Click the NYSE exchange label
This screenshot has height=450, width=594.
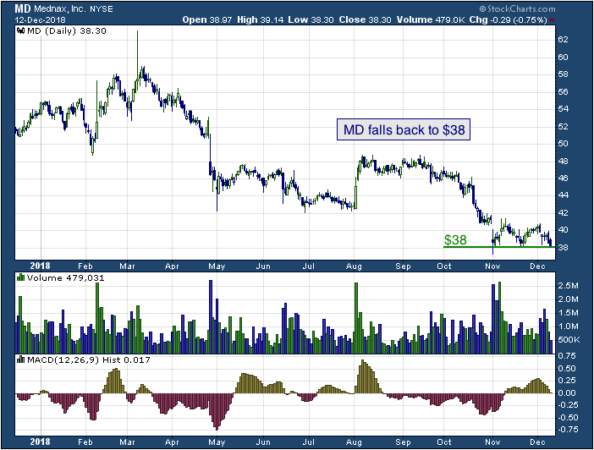101,9
